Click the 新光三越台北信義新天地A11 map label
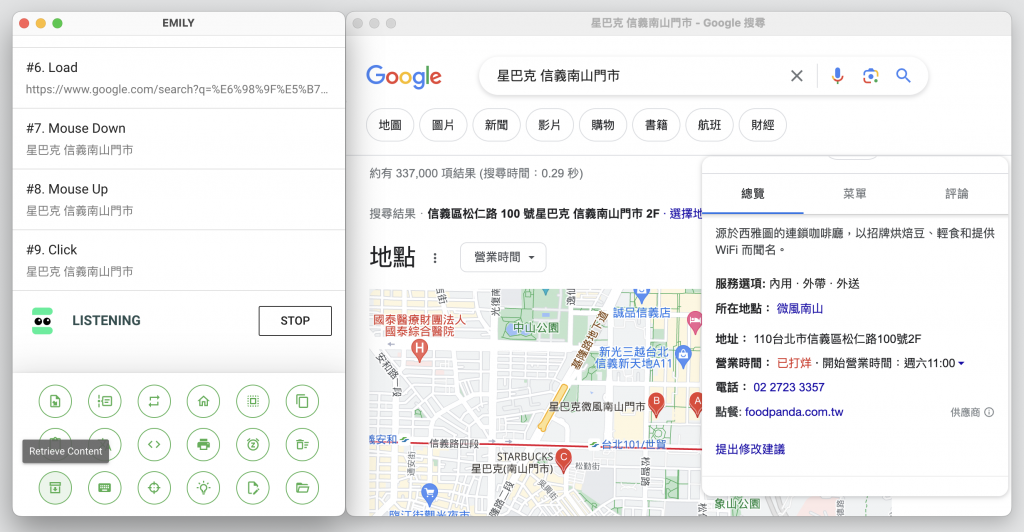Viewport: 1024px width, 532px height. [634, 358]
